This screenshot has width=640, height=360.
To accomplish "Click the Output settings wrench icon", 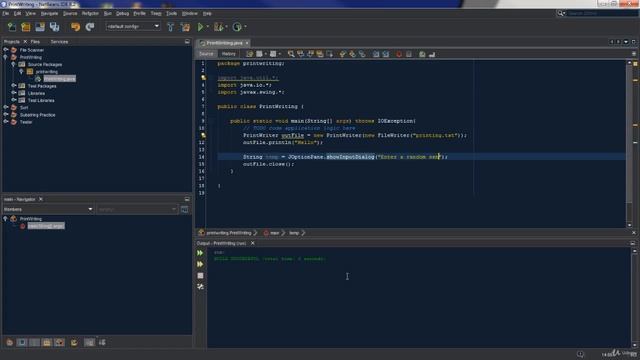I will coord(200,287).
